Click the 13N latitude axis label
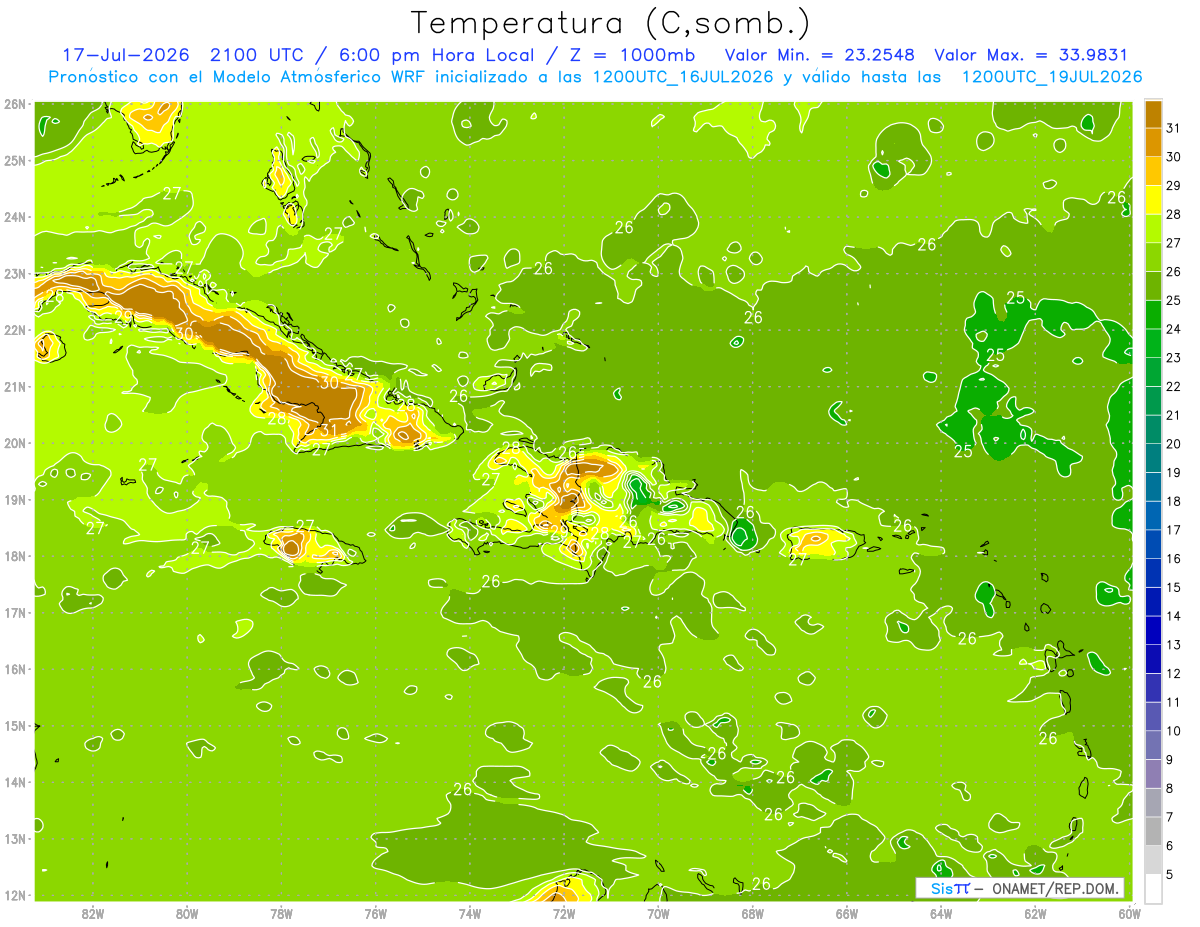Screen dimensions: 1200x927 15,838
